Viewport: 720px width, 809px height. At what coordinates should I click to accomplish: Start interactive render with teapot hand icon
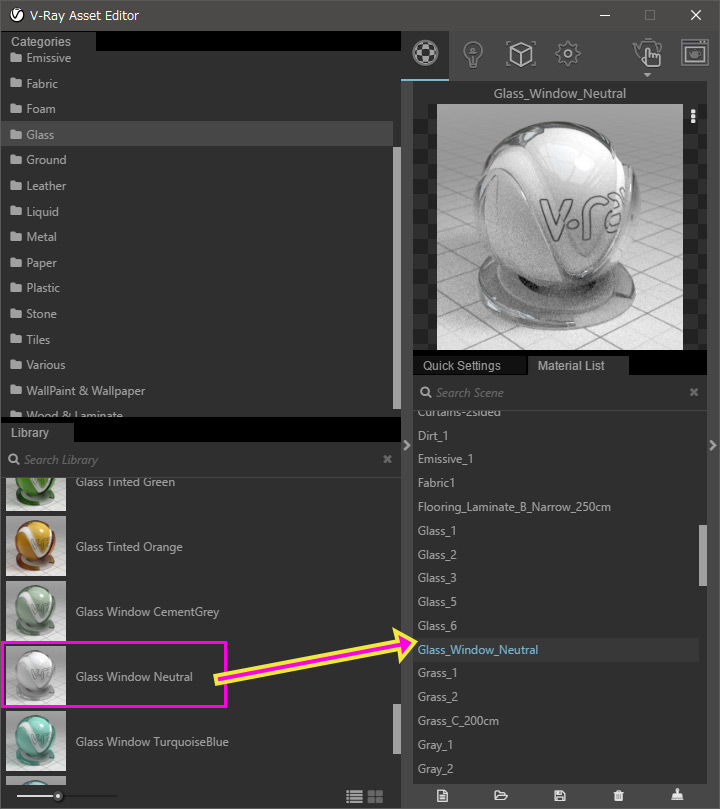[648, 54]
